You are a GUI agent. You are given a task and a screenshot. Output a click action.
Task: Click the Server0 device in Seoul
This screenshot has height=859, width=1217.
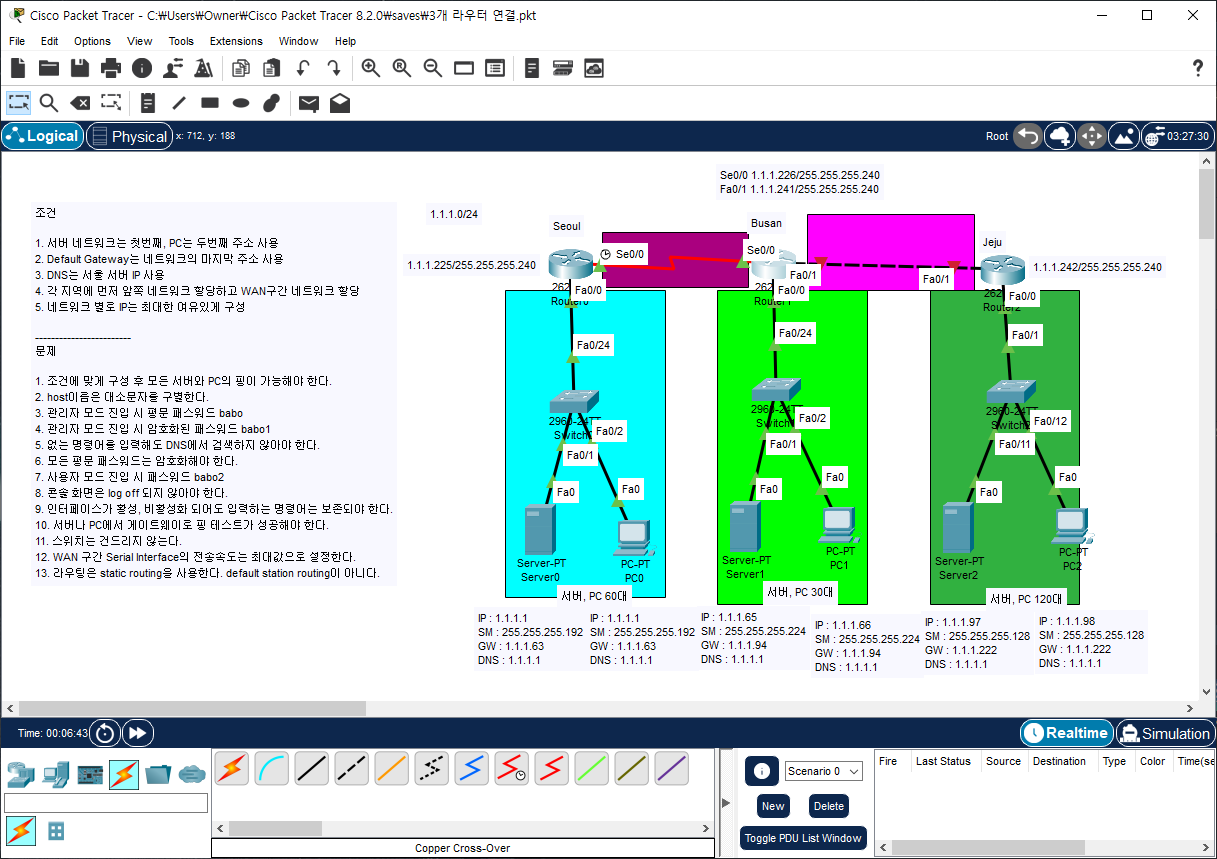pos(539,531)
